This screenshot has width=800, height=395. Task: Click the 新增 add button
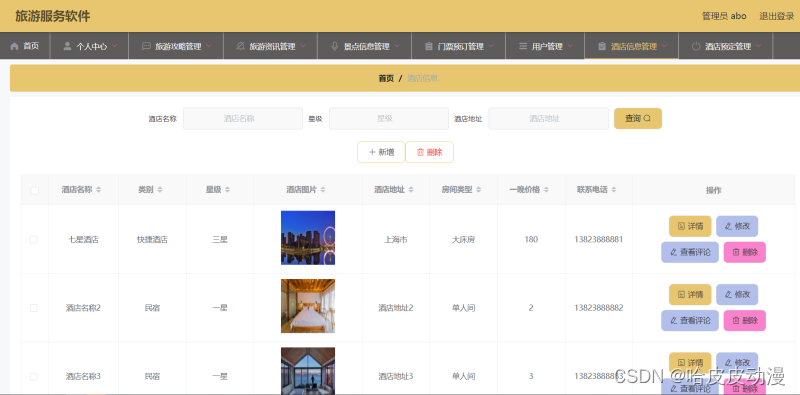[381, 152]
